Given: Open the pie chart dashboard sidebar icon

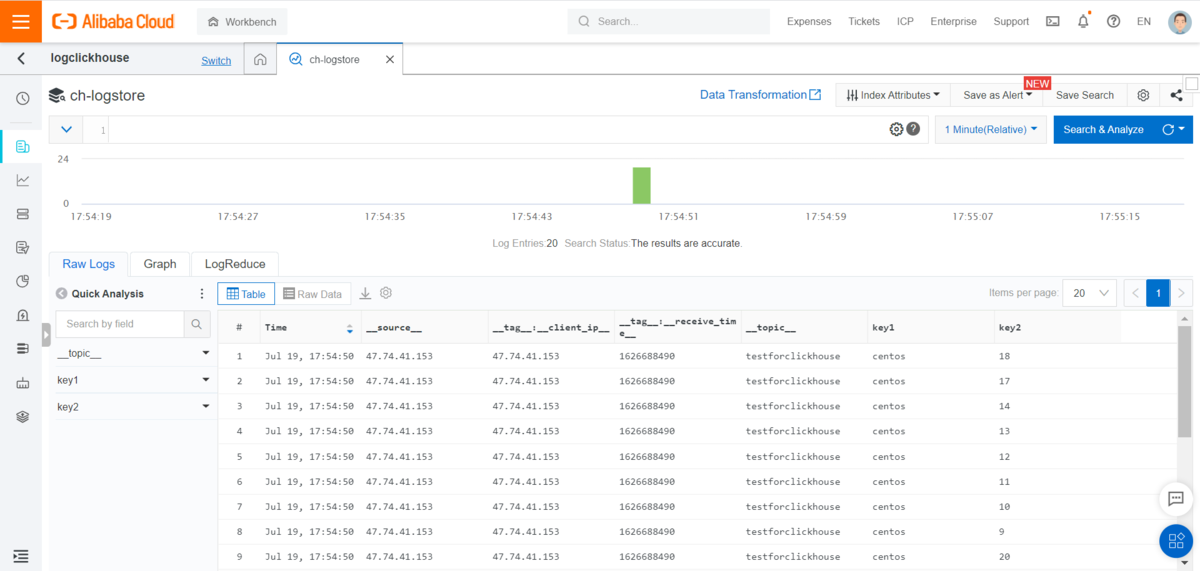Looking at the screenshot, I should pos(22,281).
